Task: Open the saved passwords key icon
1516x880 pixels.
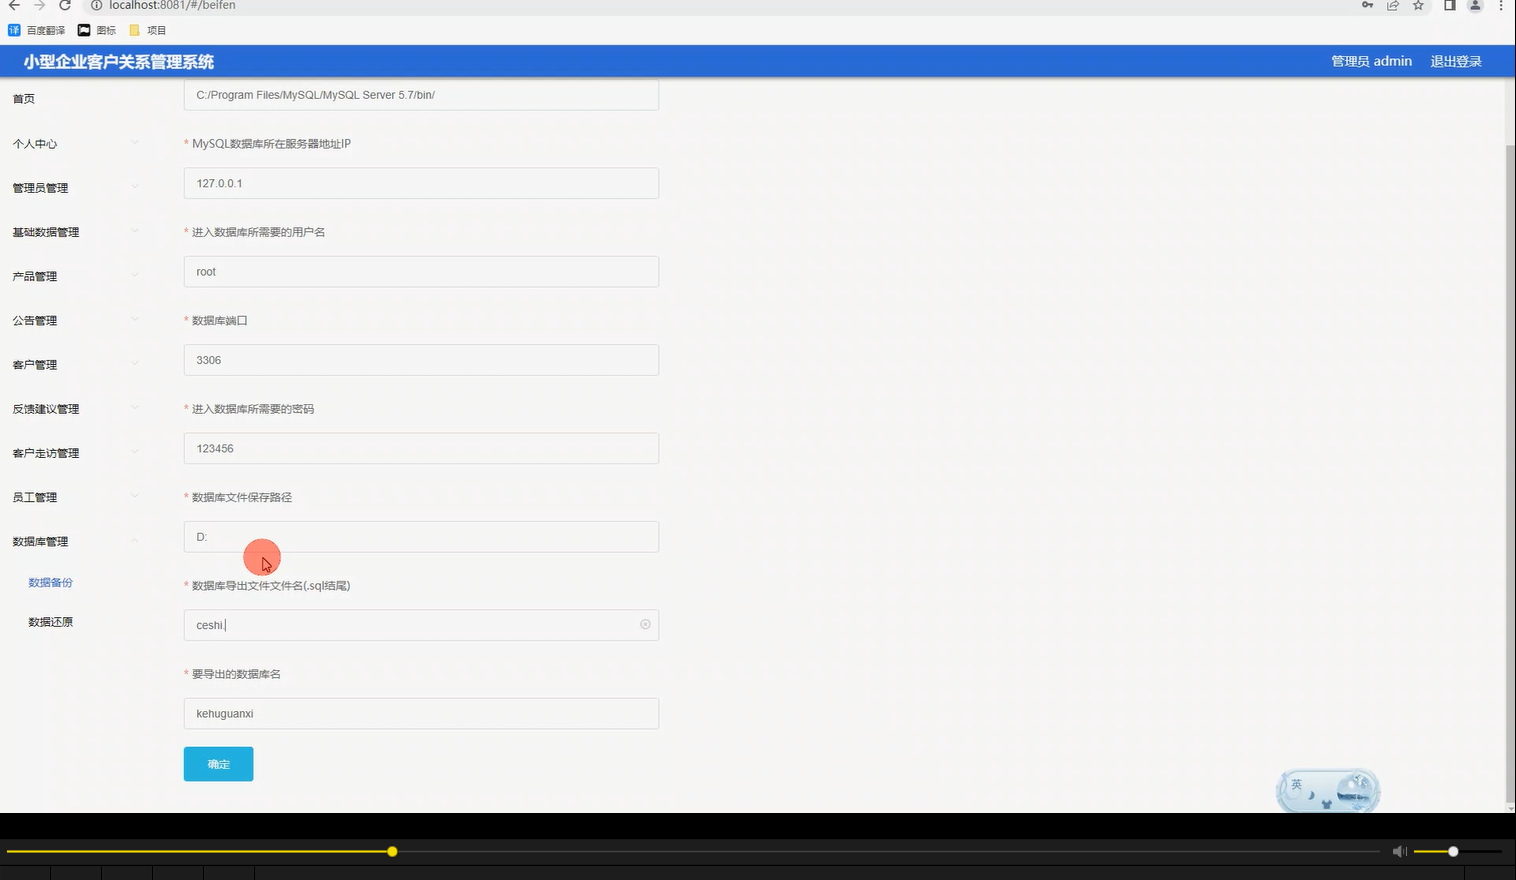Action: pyautogui.click(x=1367, y=5)
